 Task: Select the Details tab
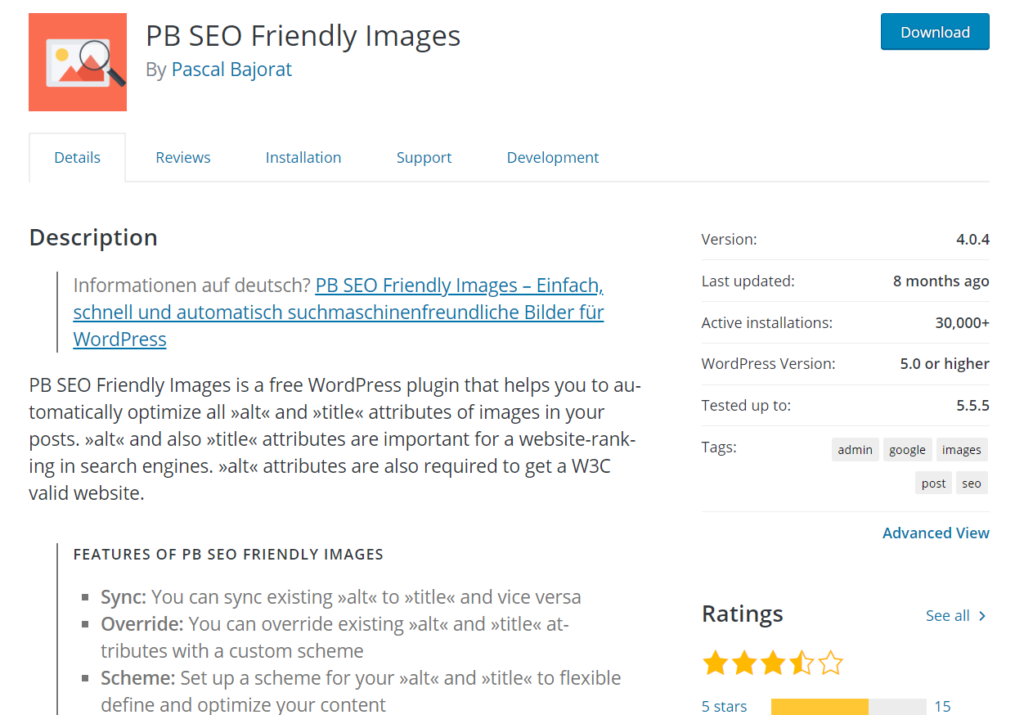(77, 157)
